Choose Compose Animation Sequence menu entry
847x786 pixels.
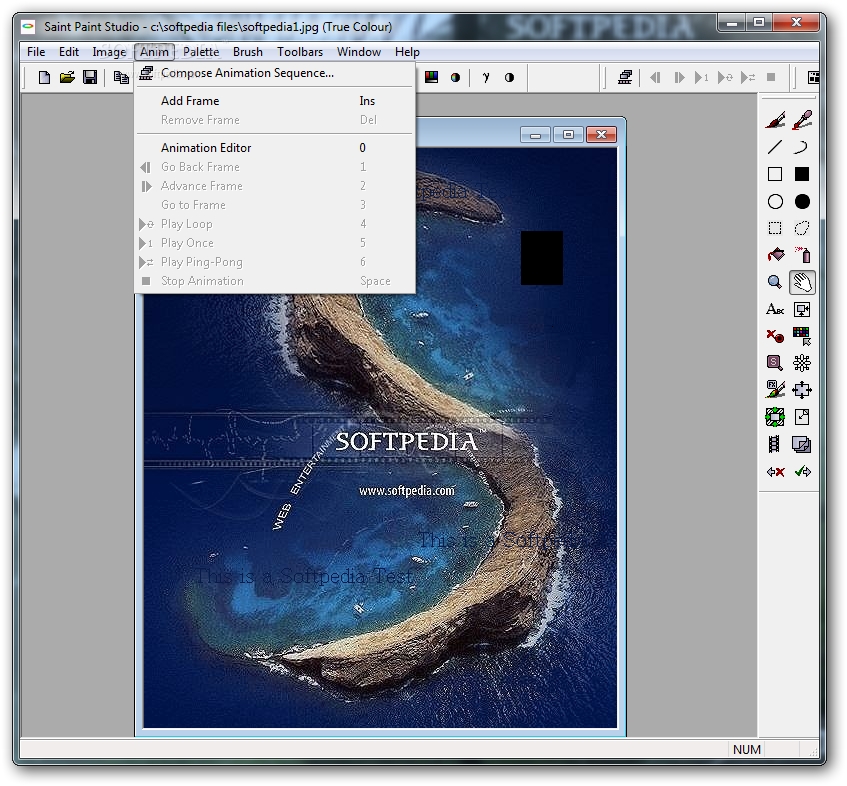[x=274, y=73]
